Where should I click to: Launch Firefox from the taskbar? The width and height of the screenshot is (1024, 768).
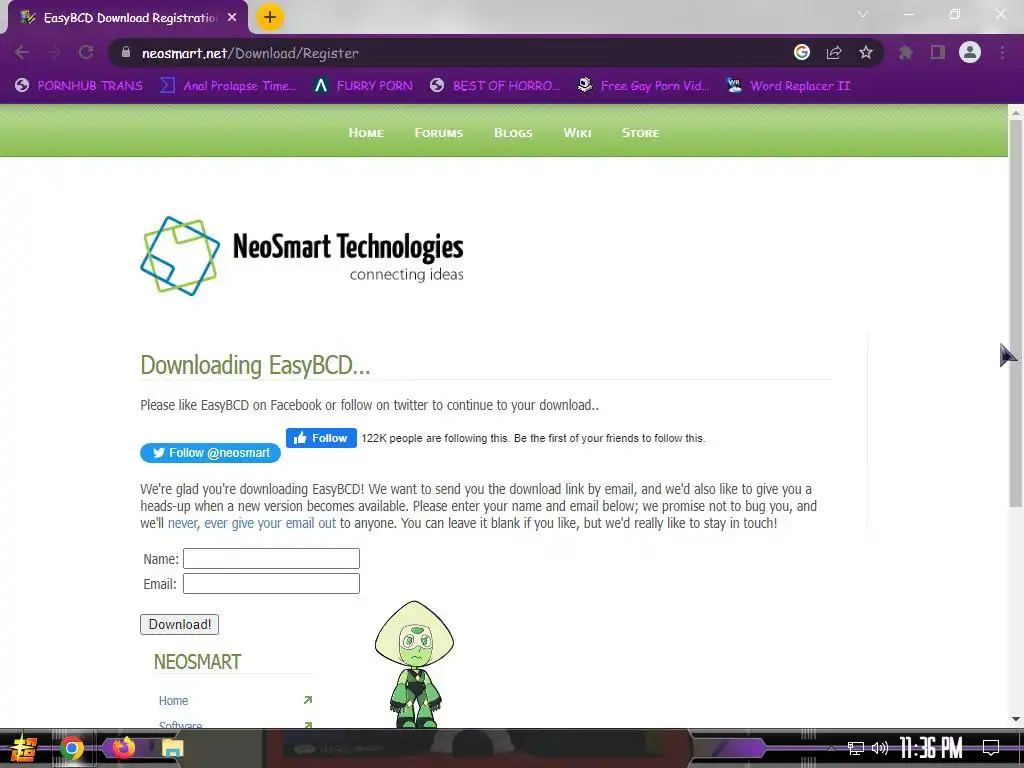(123, 748)
